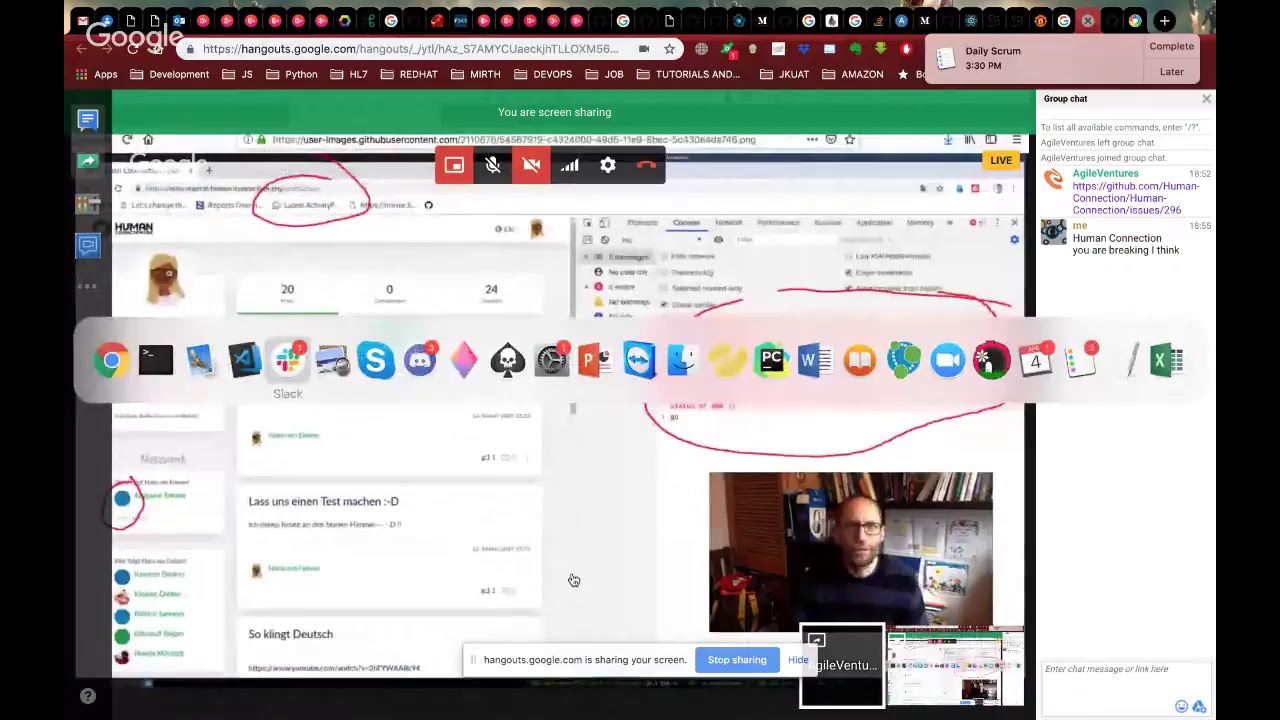Screen dimensions: 1280x720
Task: Open the JKUAT bookmarks folder
Action: (x=785, y=74)
